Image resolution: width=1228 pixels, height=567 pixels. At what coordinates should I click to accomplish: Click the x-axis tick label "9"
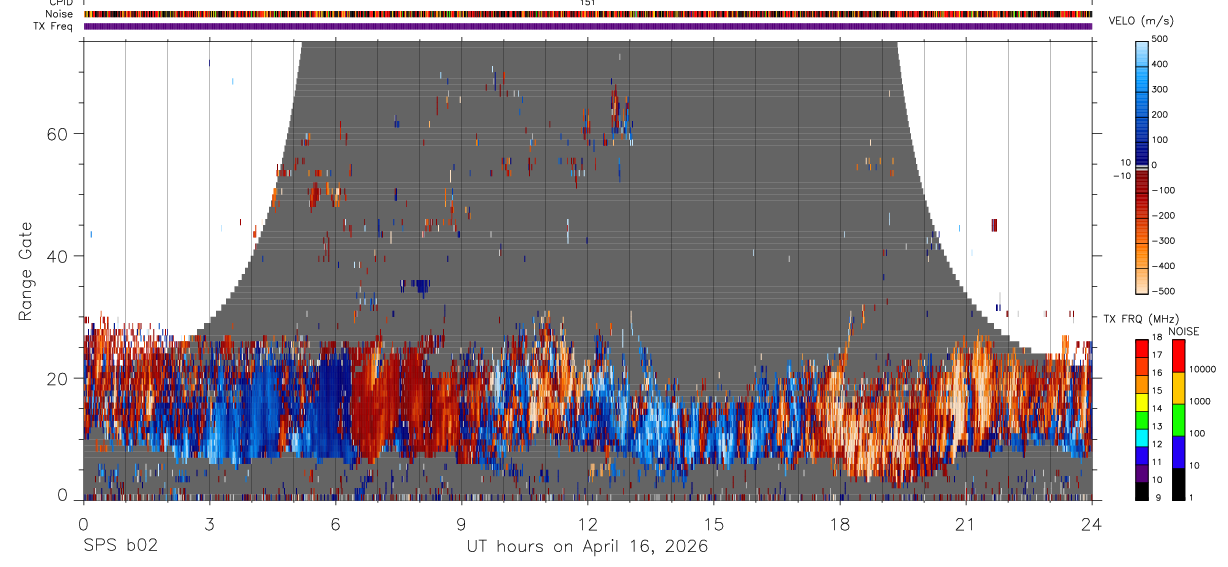coord(461,523)
